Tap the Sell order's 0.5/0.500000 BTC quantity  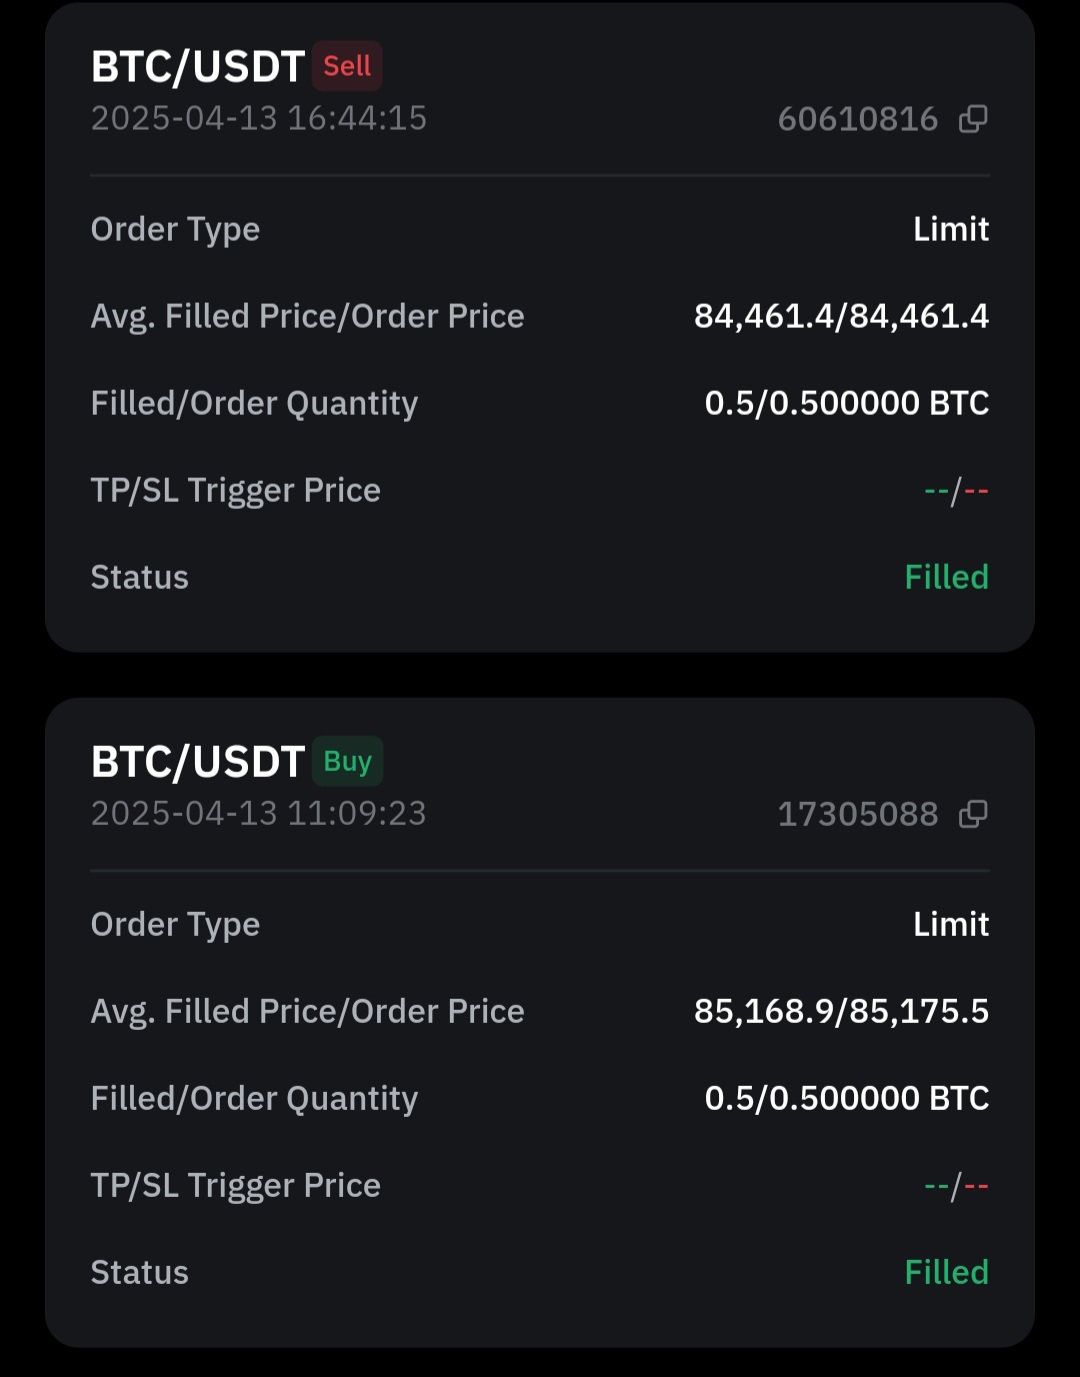point(846,403)
